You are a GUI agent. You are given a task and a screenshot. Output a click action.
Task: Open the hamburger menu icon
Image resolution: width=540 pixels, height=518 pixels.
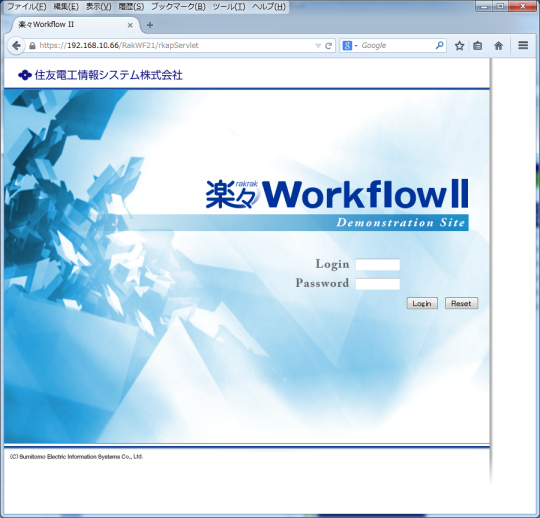[x=523, y=45]
